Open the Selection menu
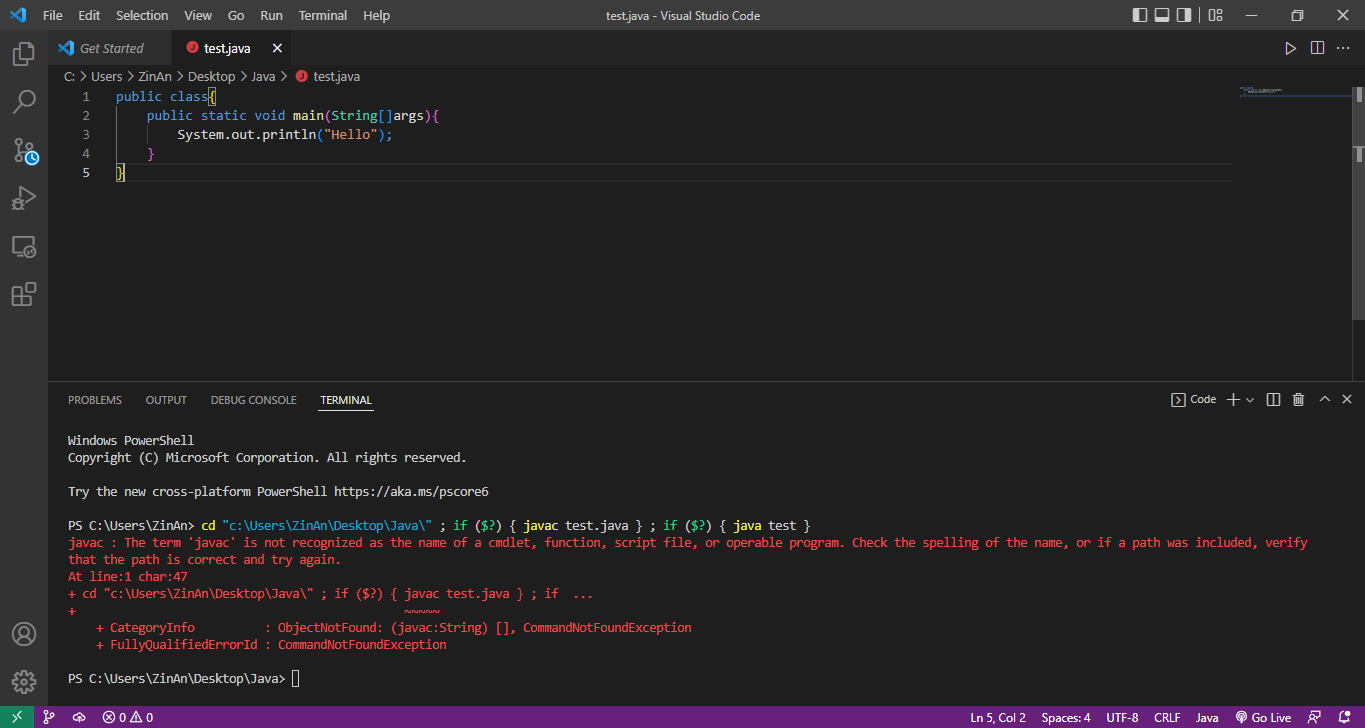The width and height of the screenshot is (1365, 728). [x=142, y=15]
